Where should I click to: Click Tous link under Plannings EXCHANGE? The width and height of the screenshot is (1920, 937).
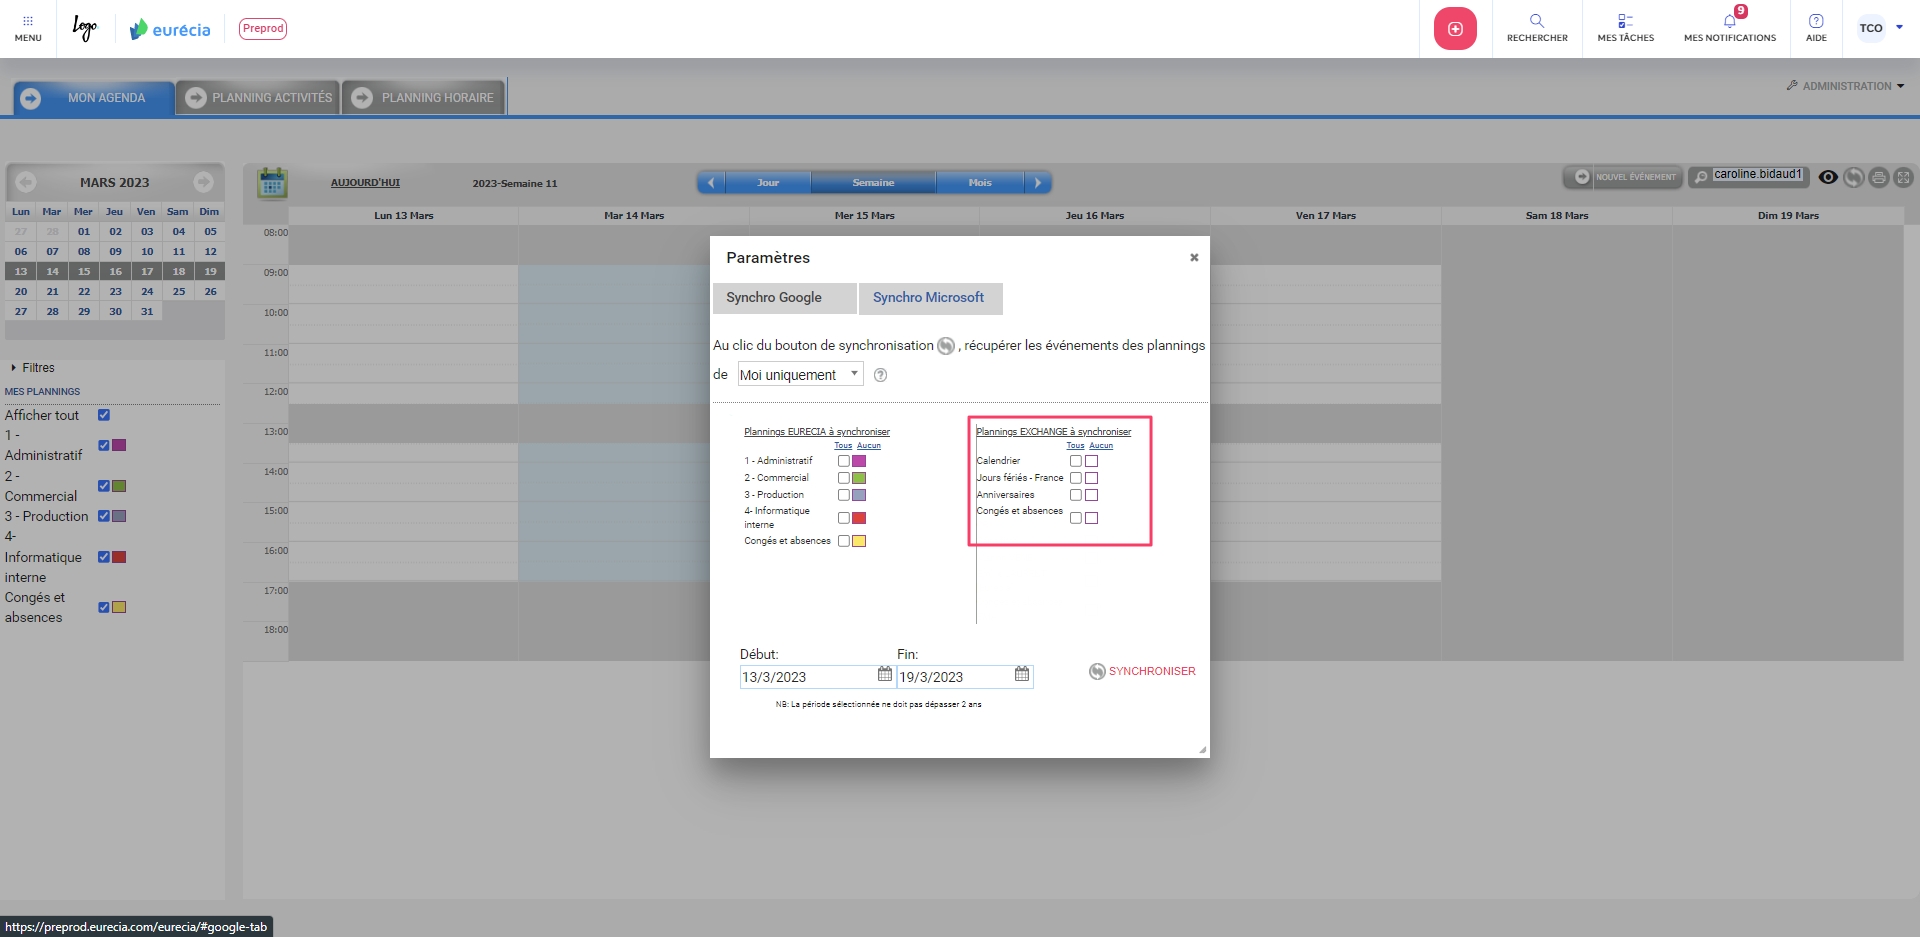pos(1075,446)
